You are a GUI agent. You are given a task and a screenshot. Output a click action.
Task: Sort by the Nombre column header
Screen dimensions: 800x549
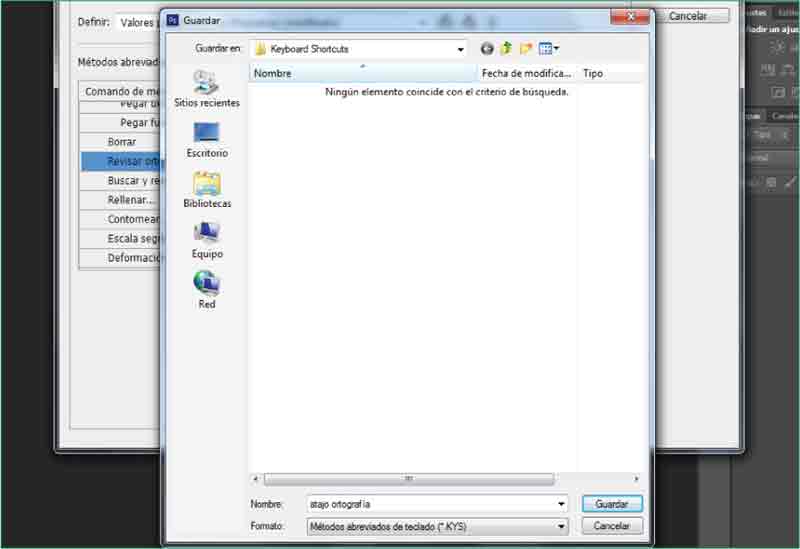(362, 73)
